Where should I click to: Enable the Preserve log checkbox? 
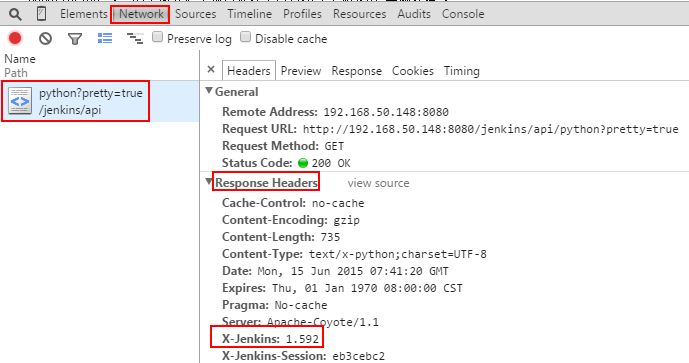[x=157, y=37]
